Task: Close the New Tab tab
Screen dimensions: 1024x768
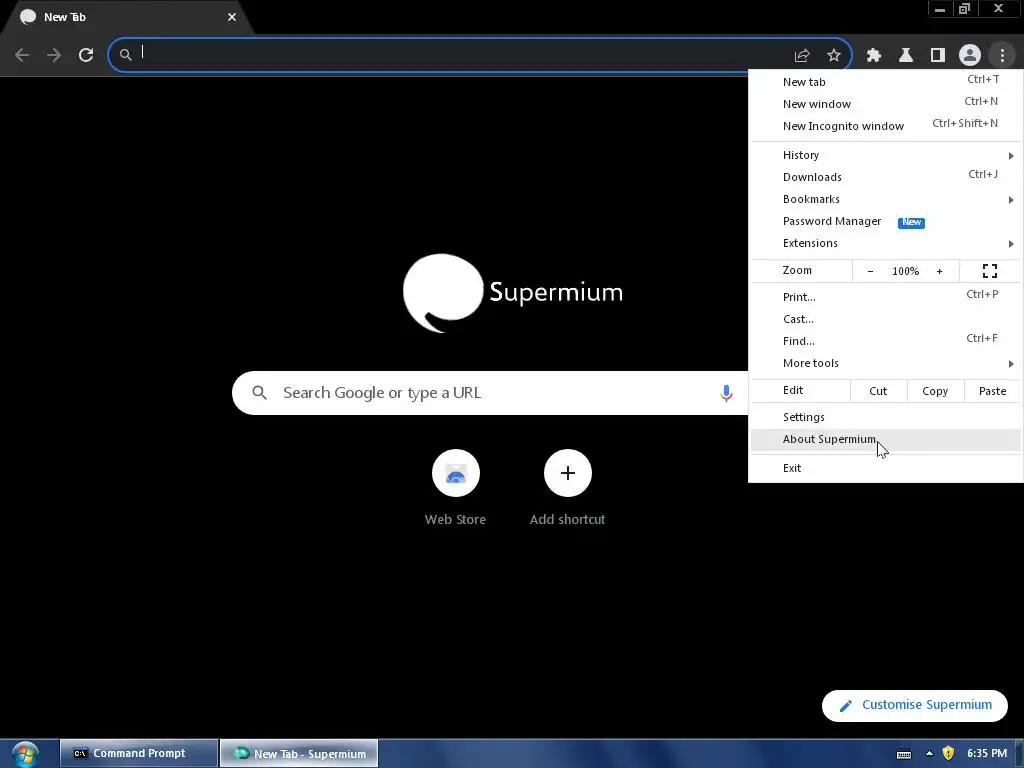Action: [232, 17]
